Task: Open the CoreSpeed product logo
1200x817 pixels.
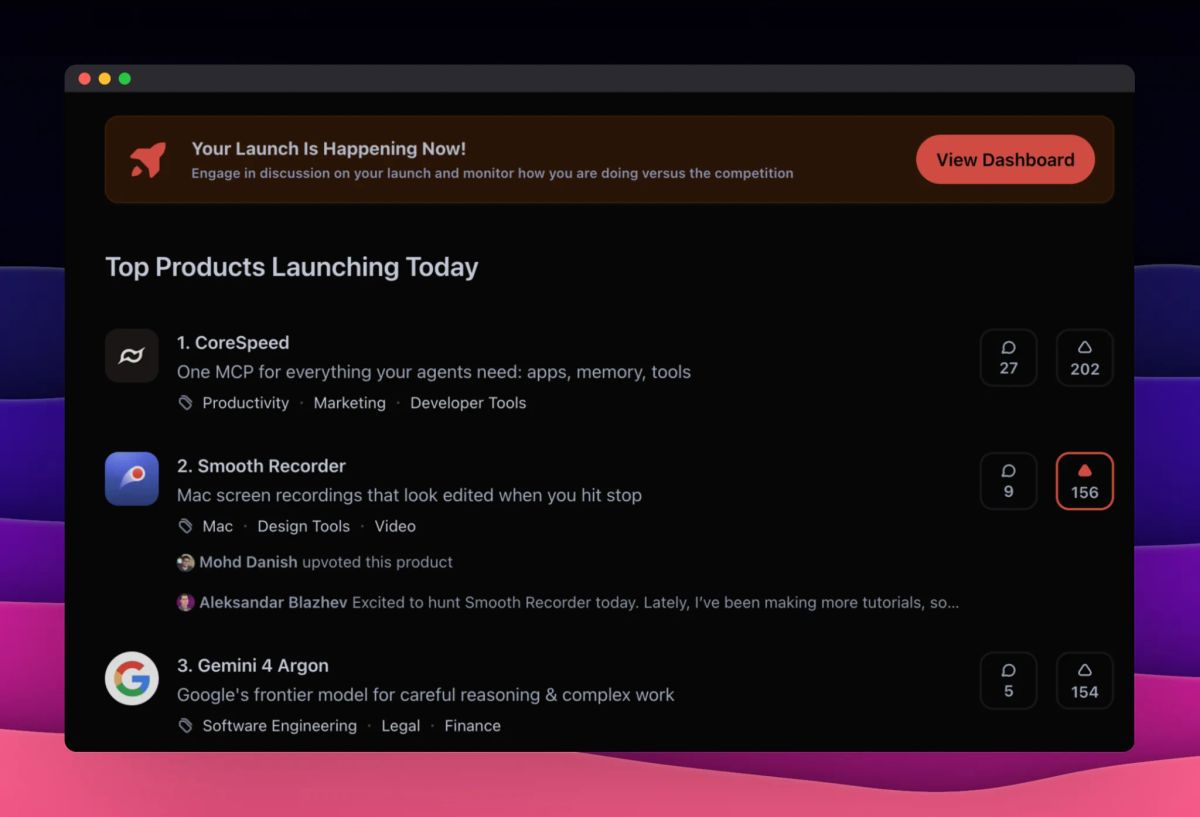Action: (x=132, y=356)
